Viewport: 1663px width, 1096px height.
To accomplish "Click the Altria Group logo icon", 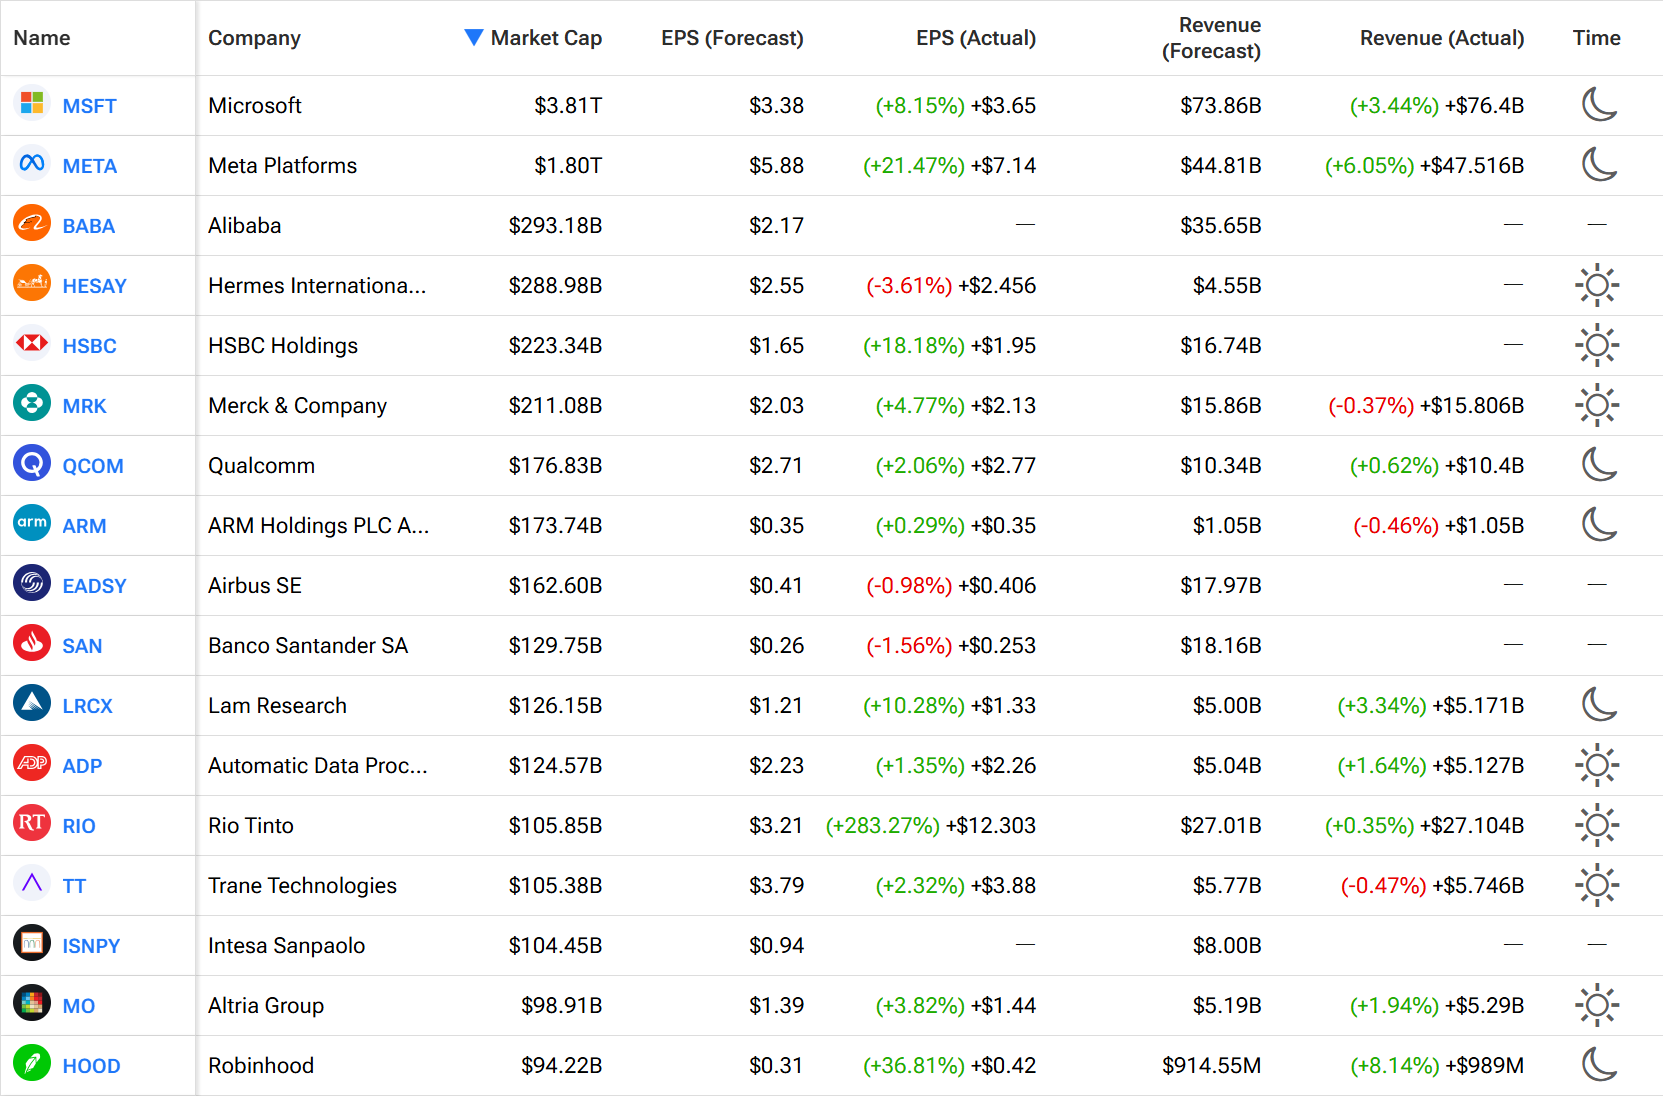I will (x=32, y=1003).
